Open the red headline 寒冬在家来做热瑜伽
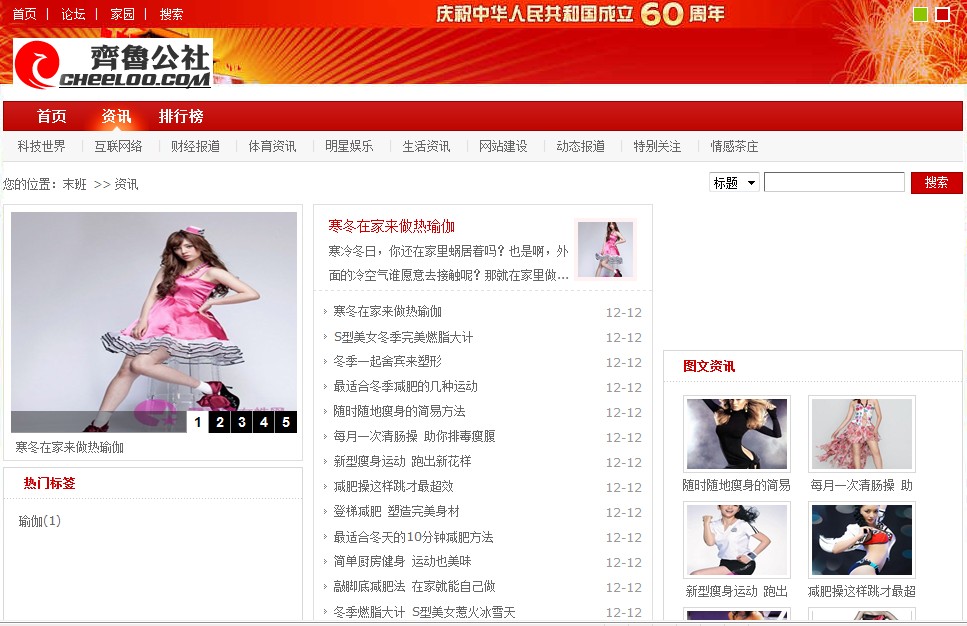This screenshot has height=626, width=967. (392, 226)
